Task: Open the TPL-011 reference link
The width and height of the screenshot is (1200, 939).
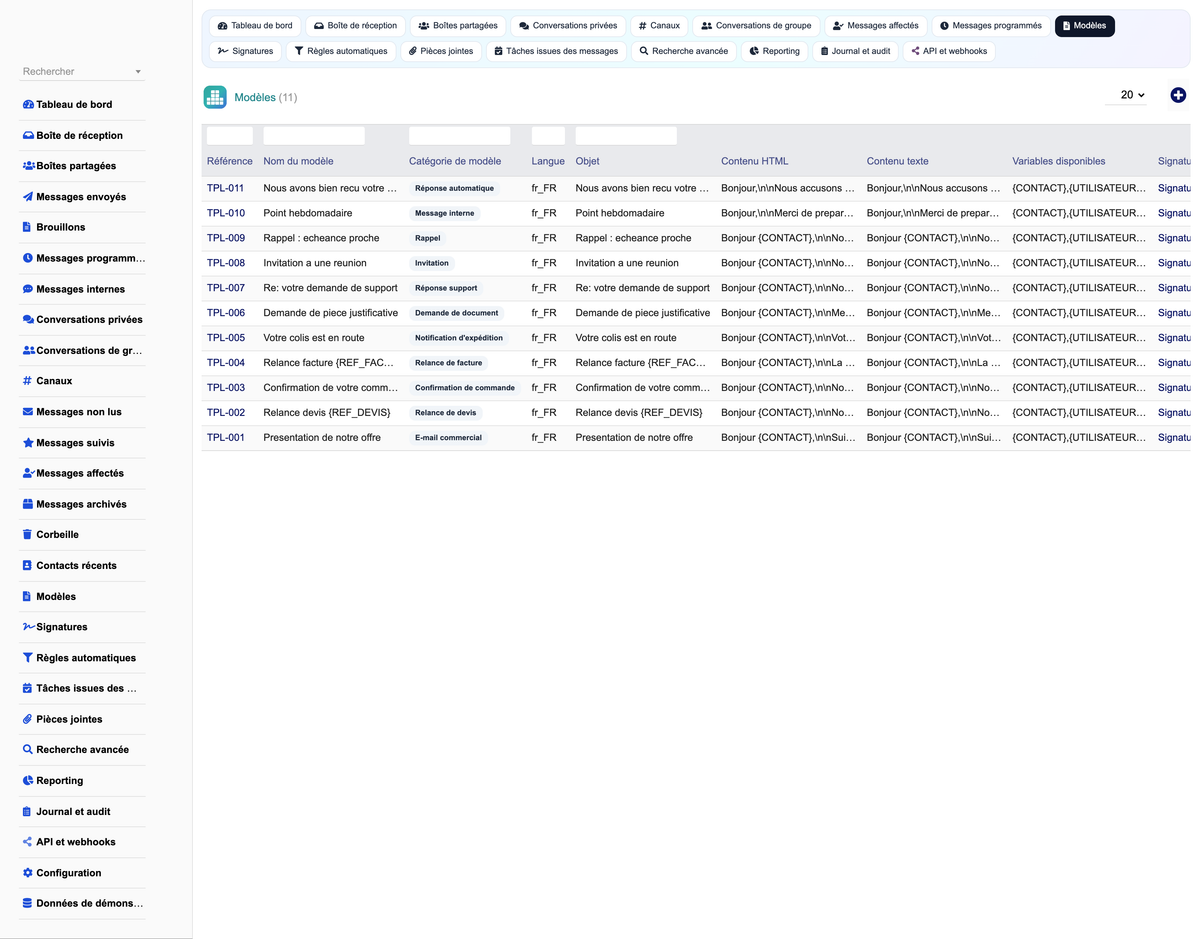Action: click(226, 188)
